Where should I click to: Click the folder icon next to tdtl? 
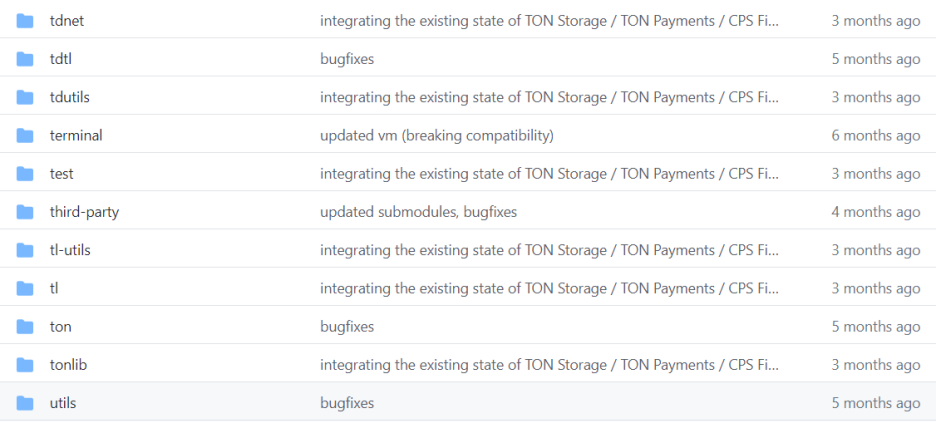coord(24,59)
